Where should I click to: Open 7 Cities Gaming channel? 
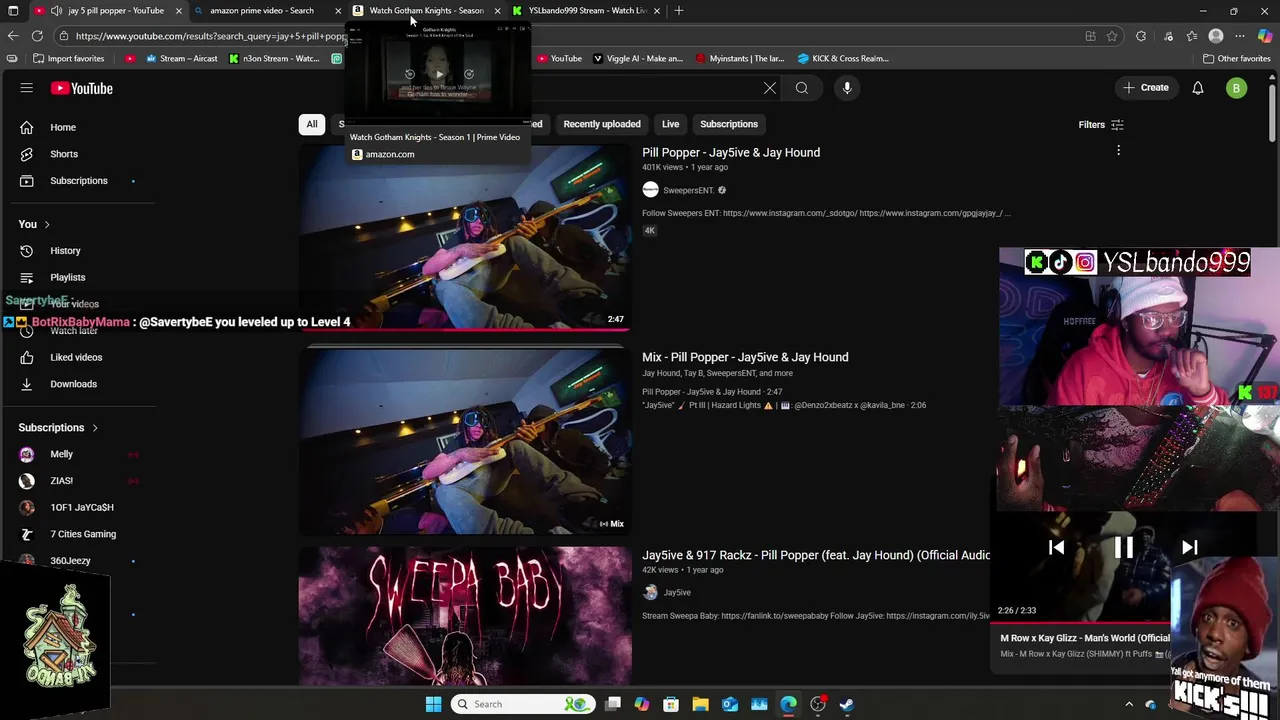(83, 534)
